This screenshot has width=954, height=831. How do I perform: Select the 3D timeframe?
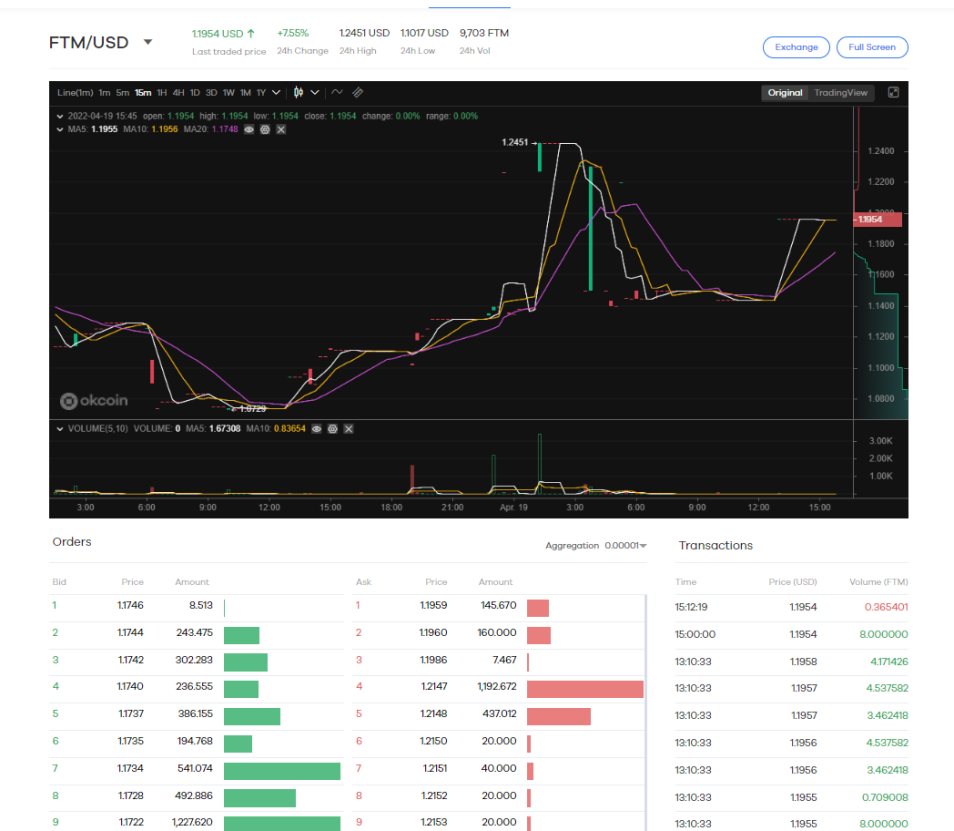tap(211, 92)
